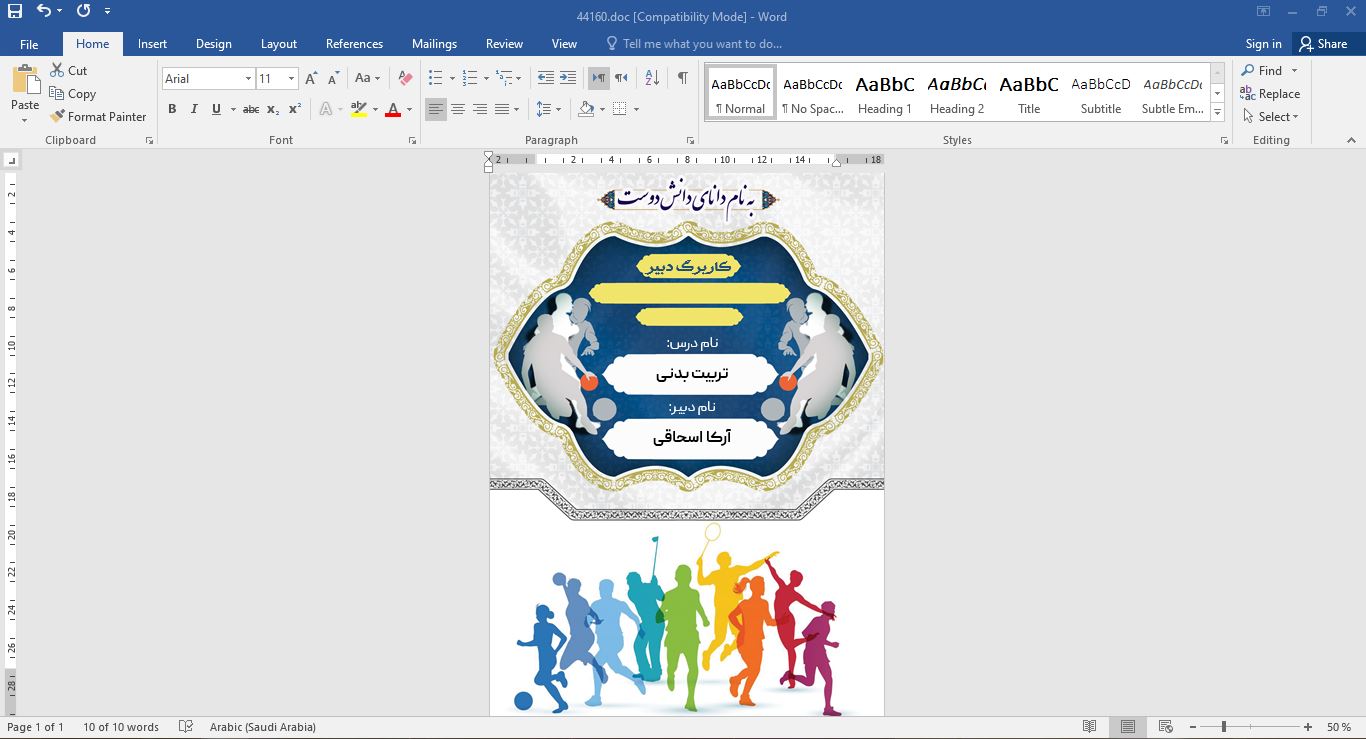
Task: Click the 50% zoom level indicator
Action: [1339, 727]
